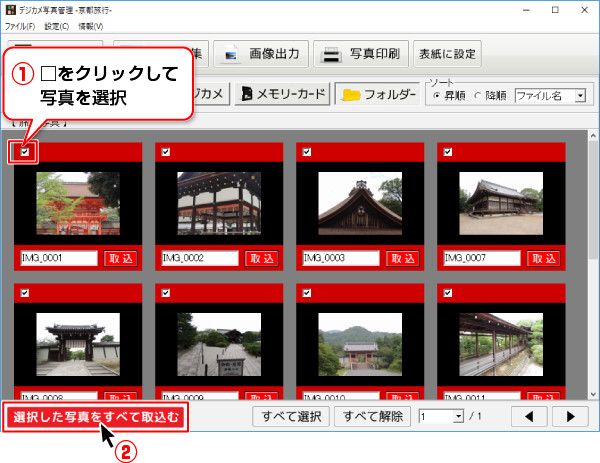Open the 画像出力 image export button

tap(261, 54)
